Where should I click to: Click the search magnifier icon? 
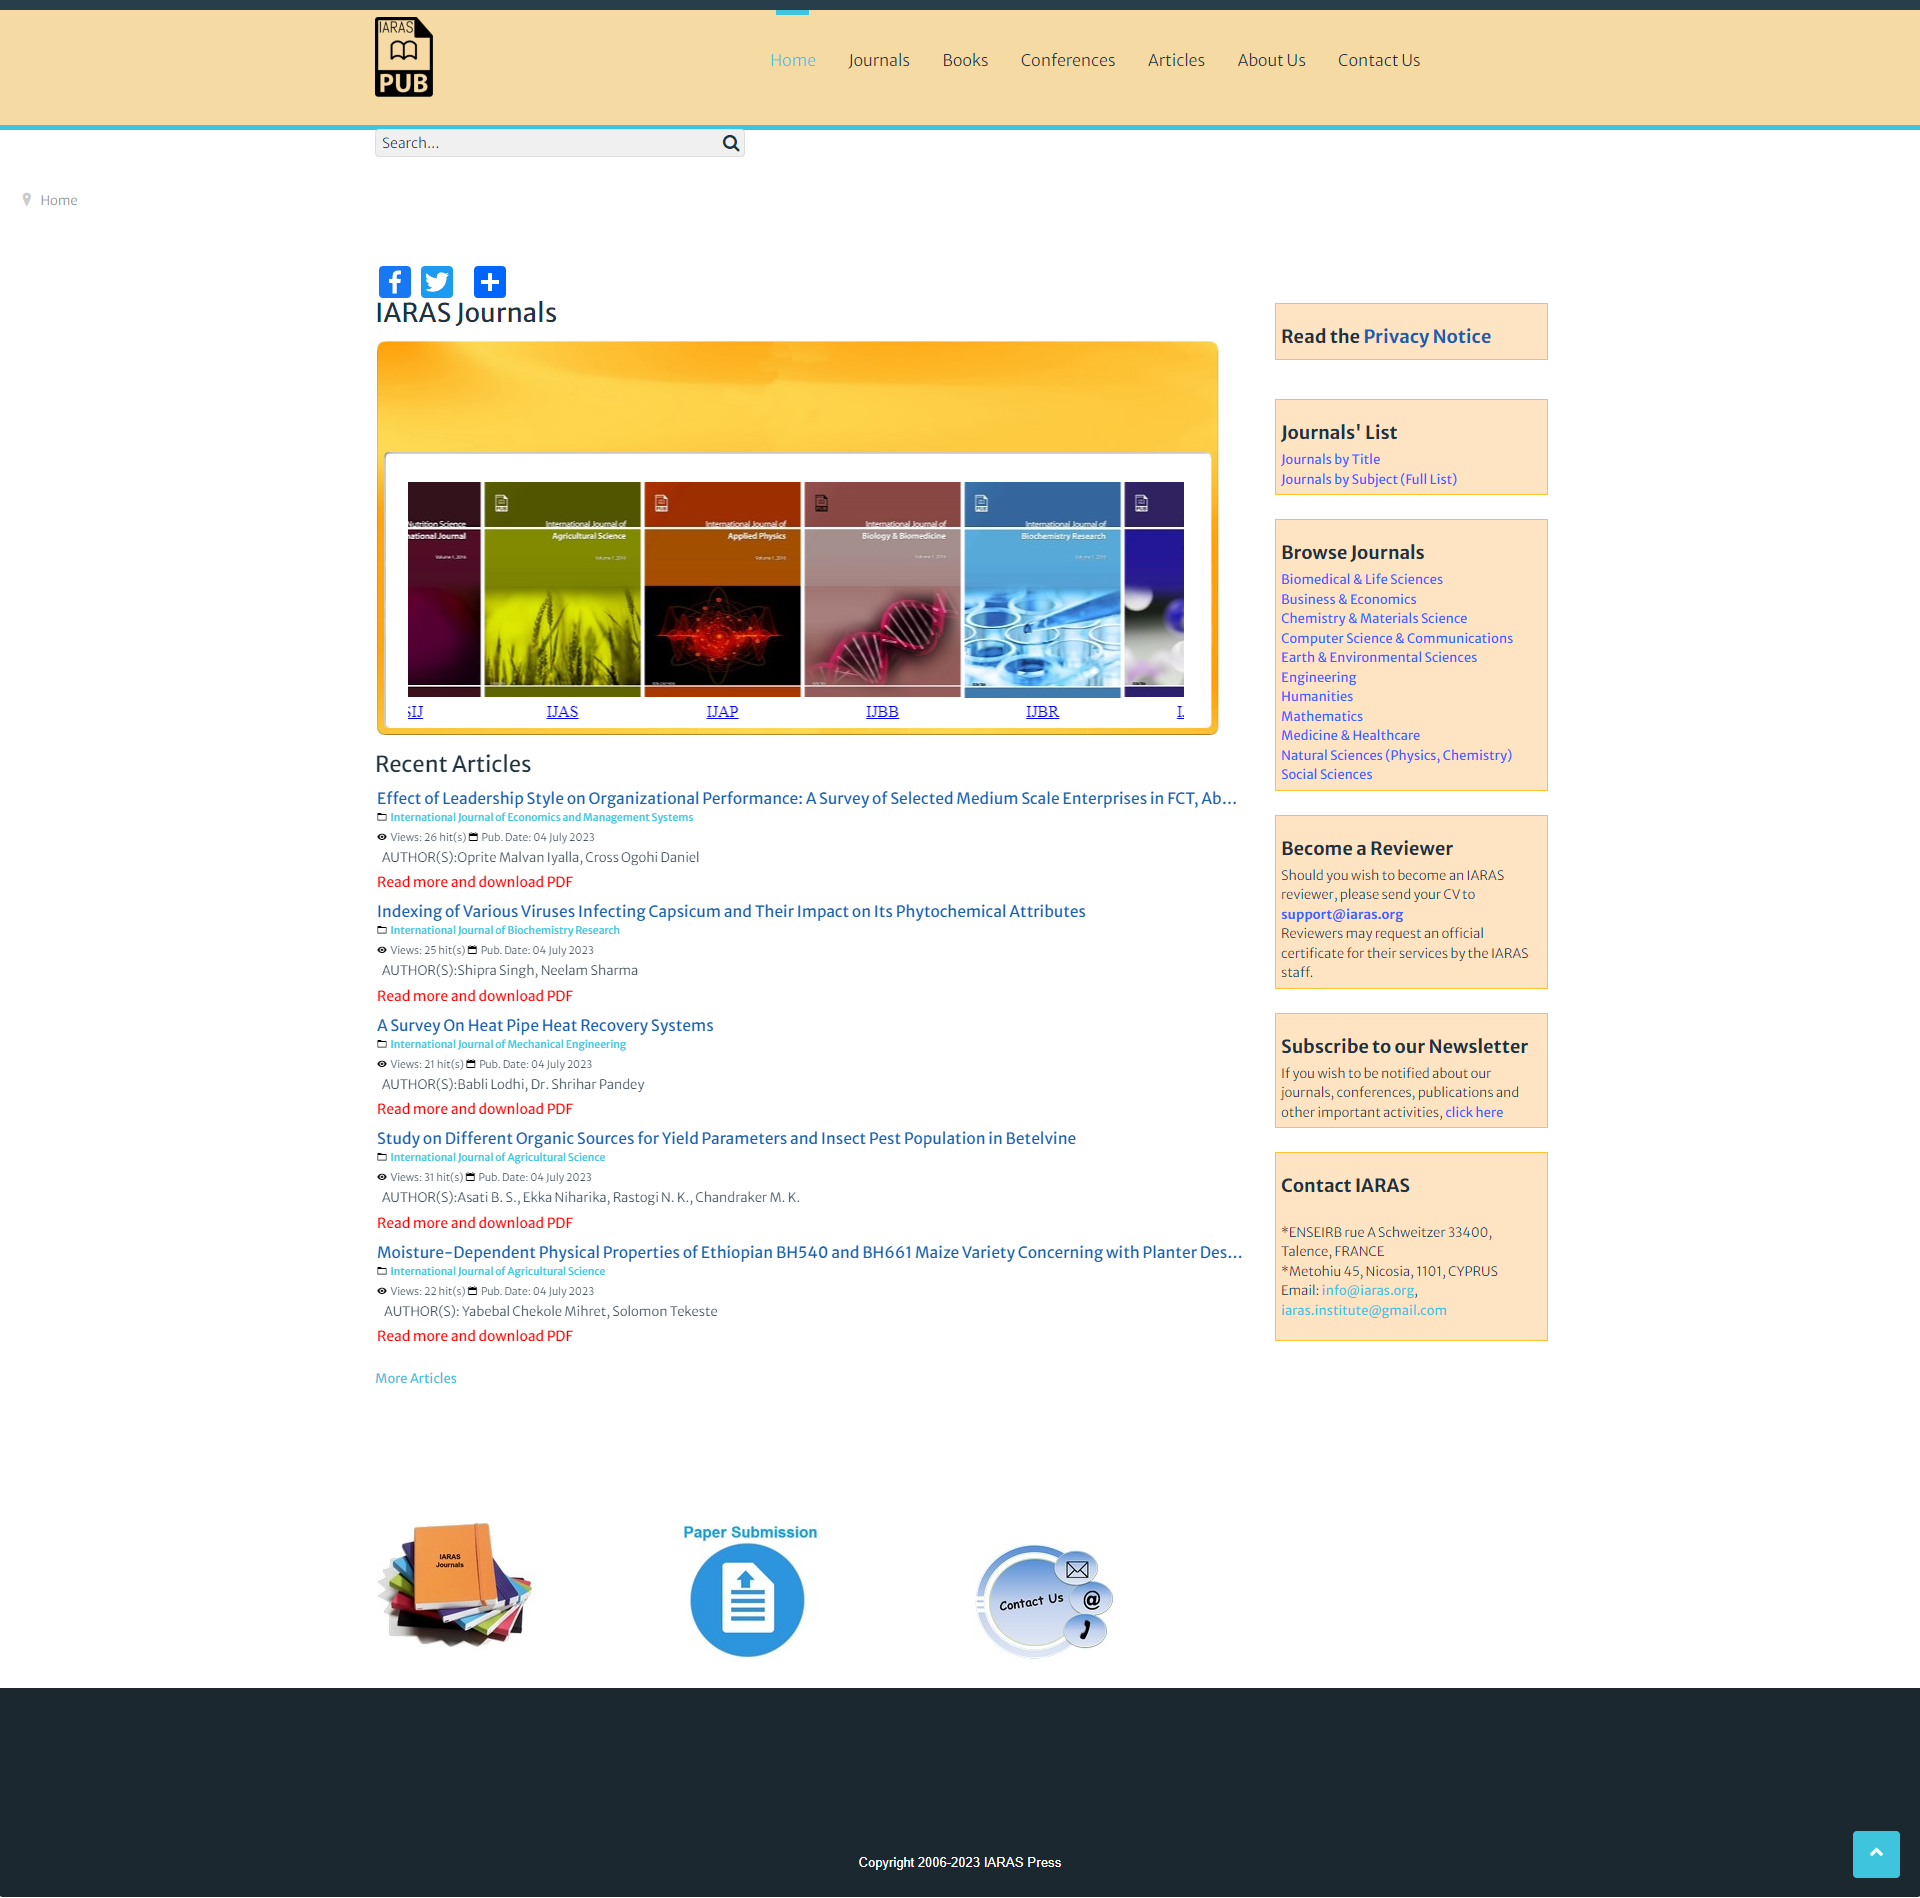click(x=731, y=143)
